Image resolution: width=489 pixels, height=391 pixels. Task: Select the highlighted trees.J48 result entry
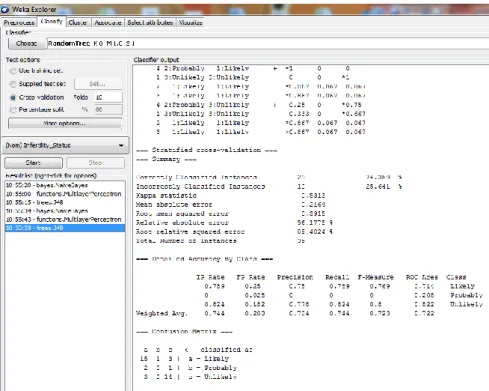[x=65, y=228]
